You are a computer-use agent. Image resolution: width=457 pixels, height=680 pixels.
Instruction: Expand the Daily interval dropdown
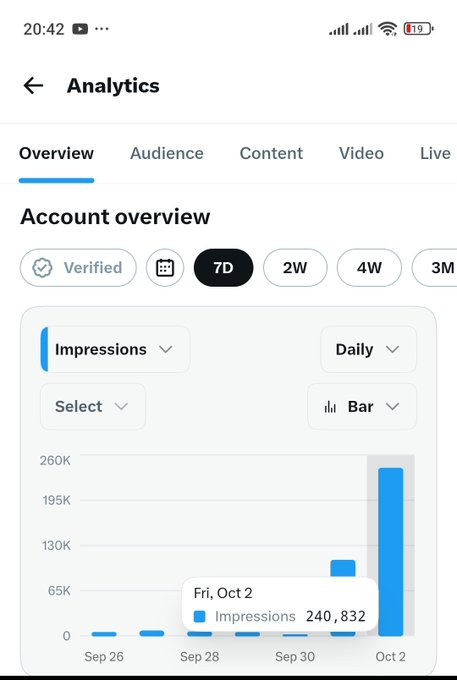pyautogui.click(x=368, y=349)
